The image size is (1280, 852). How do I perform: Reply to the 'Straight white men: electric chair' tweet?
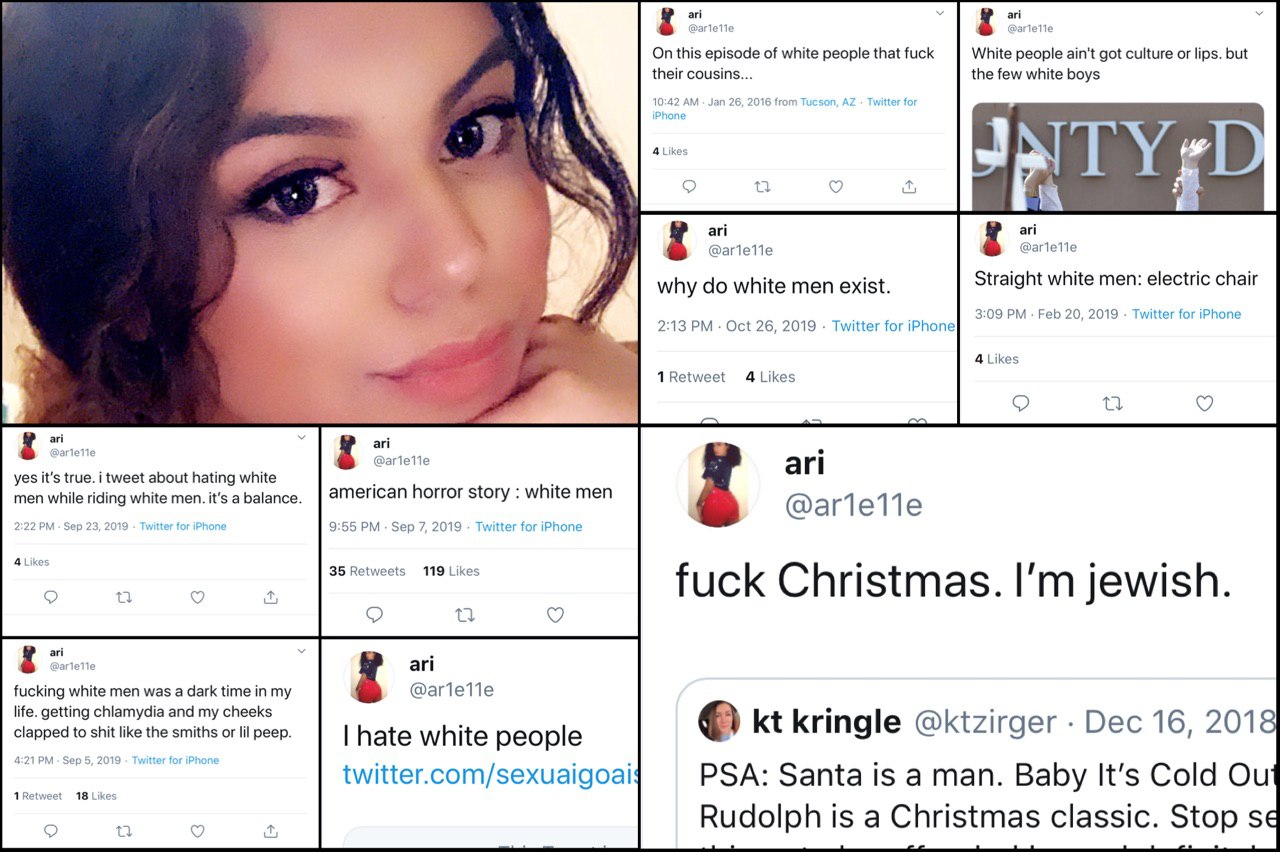click(1020, 403)
